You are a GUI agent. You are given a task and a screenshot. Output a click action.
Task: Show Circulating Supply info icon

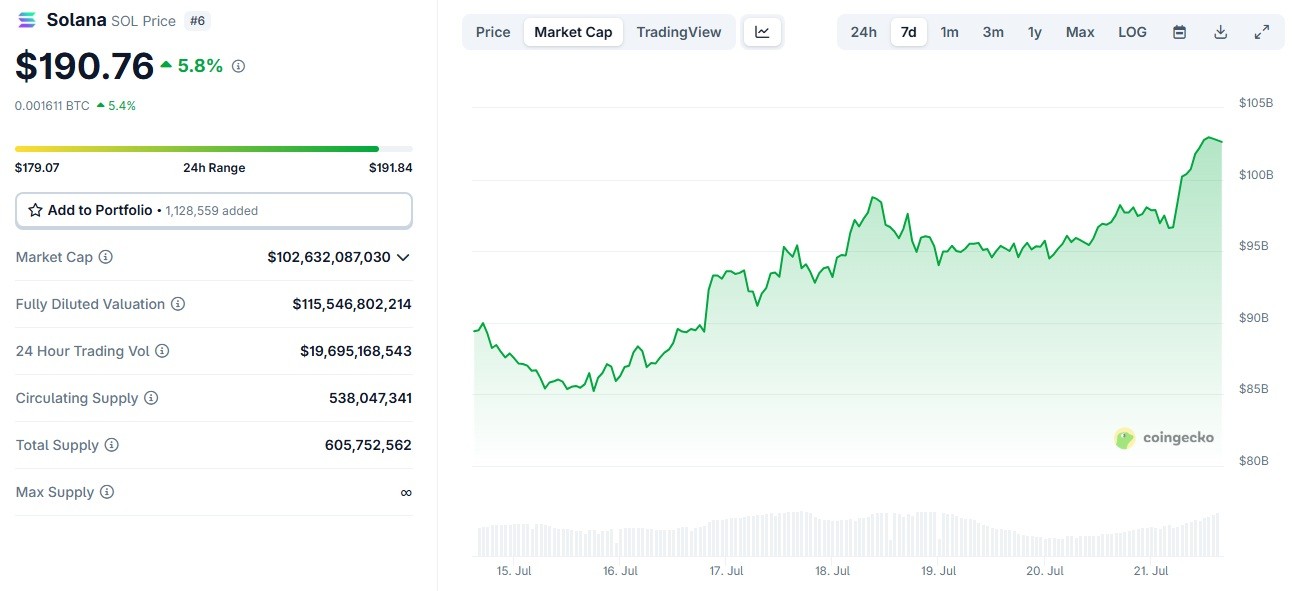pos(151,398)
